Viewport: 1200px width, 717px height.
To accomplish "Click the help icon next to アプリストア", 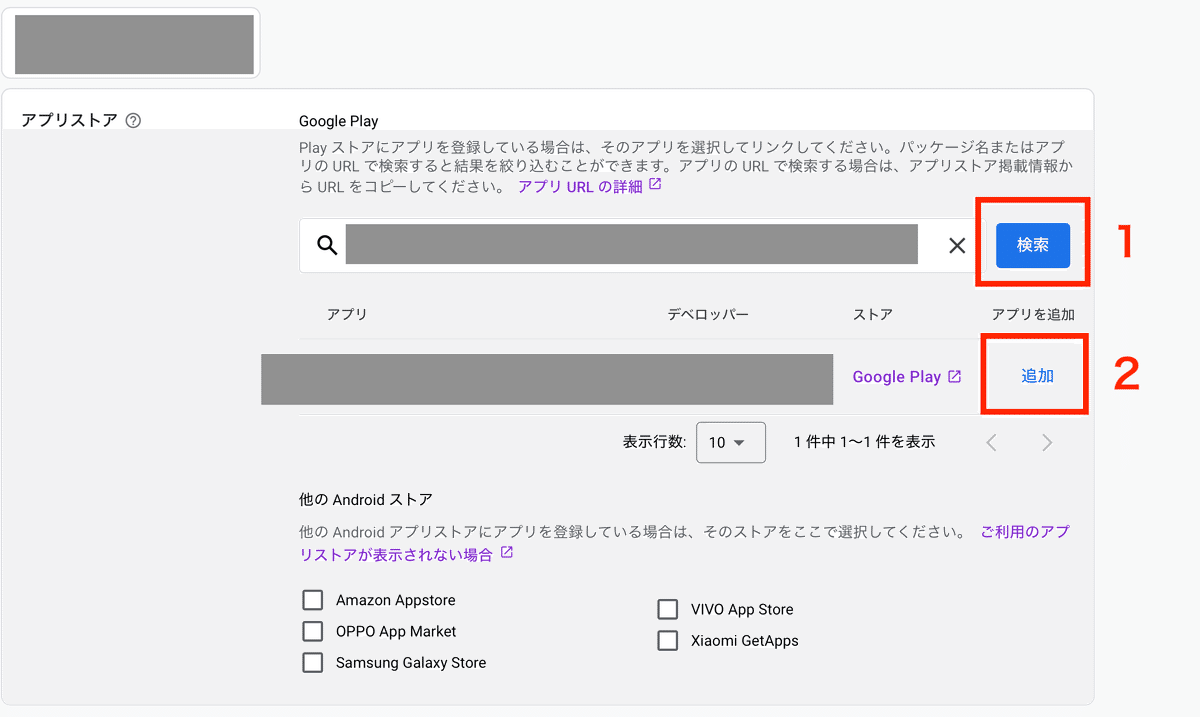I will click(133, 121).
